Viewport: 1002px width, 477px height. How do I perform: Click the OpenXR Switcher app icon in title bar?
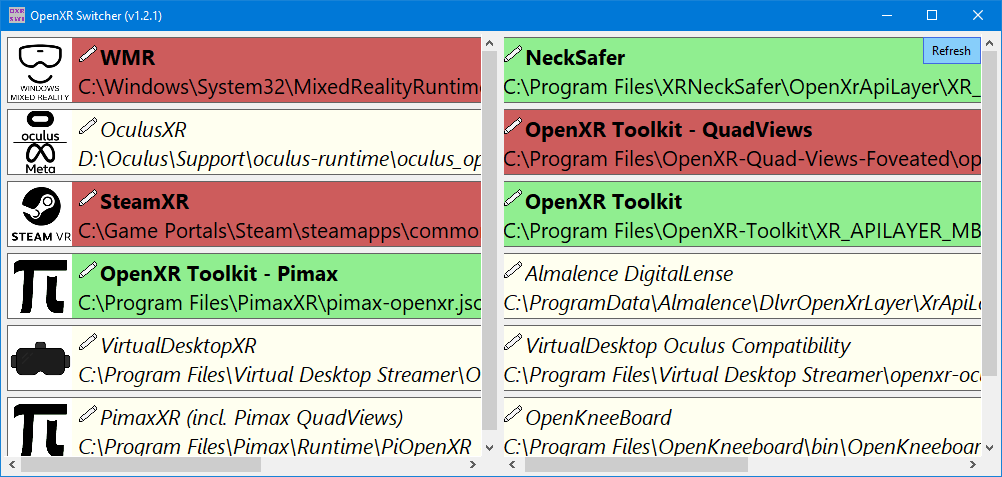(x=17, y=15)
